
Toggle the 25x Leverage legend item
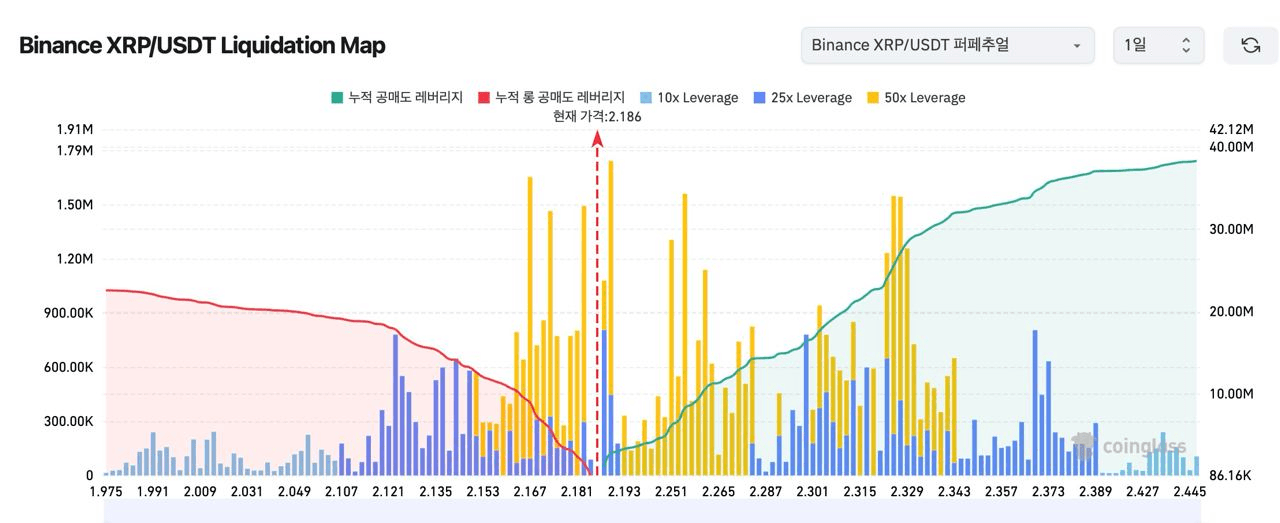[802, 98]
